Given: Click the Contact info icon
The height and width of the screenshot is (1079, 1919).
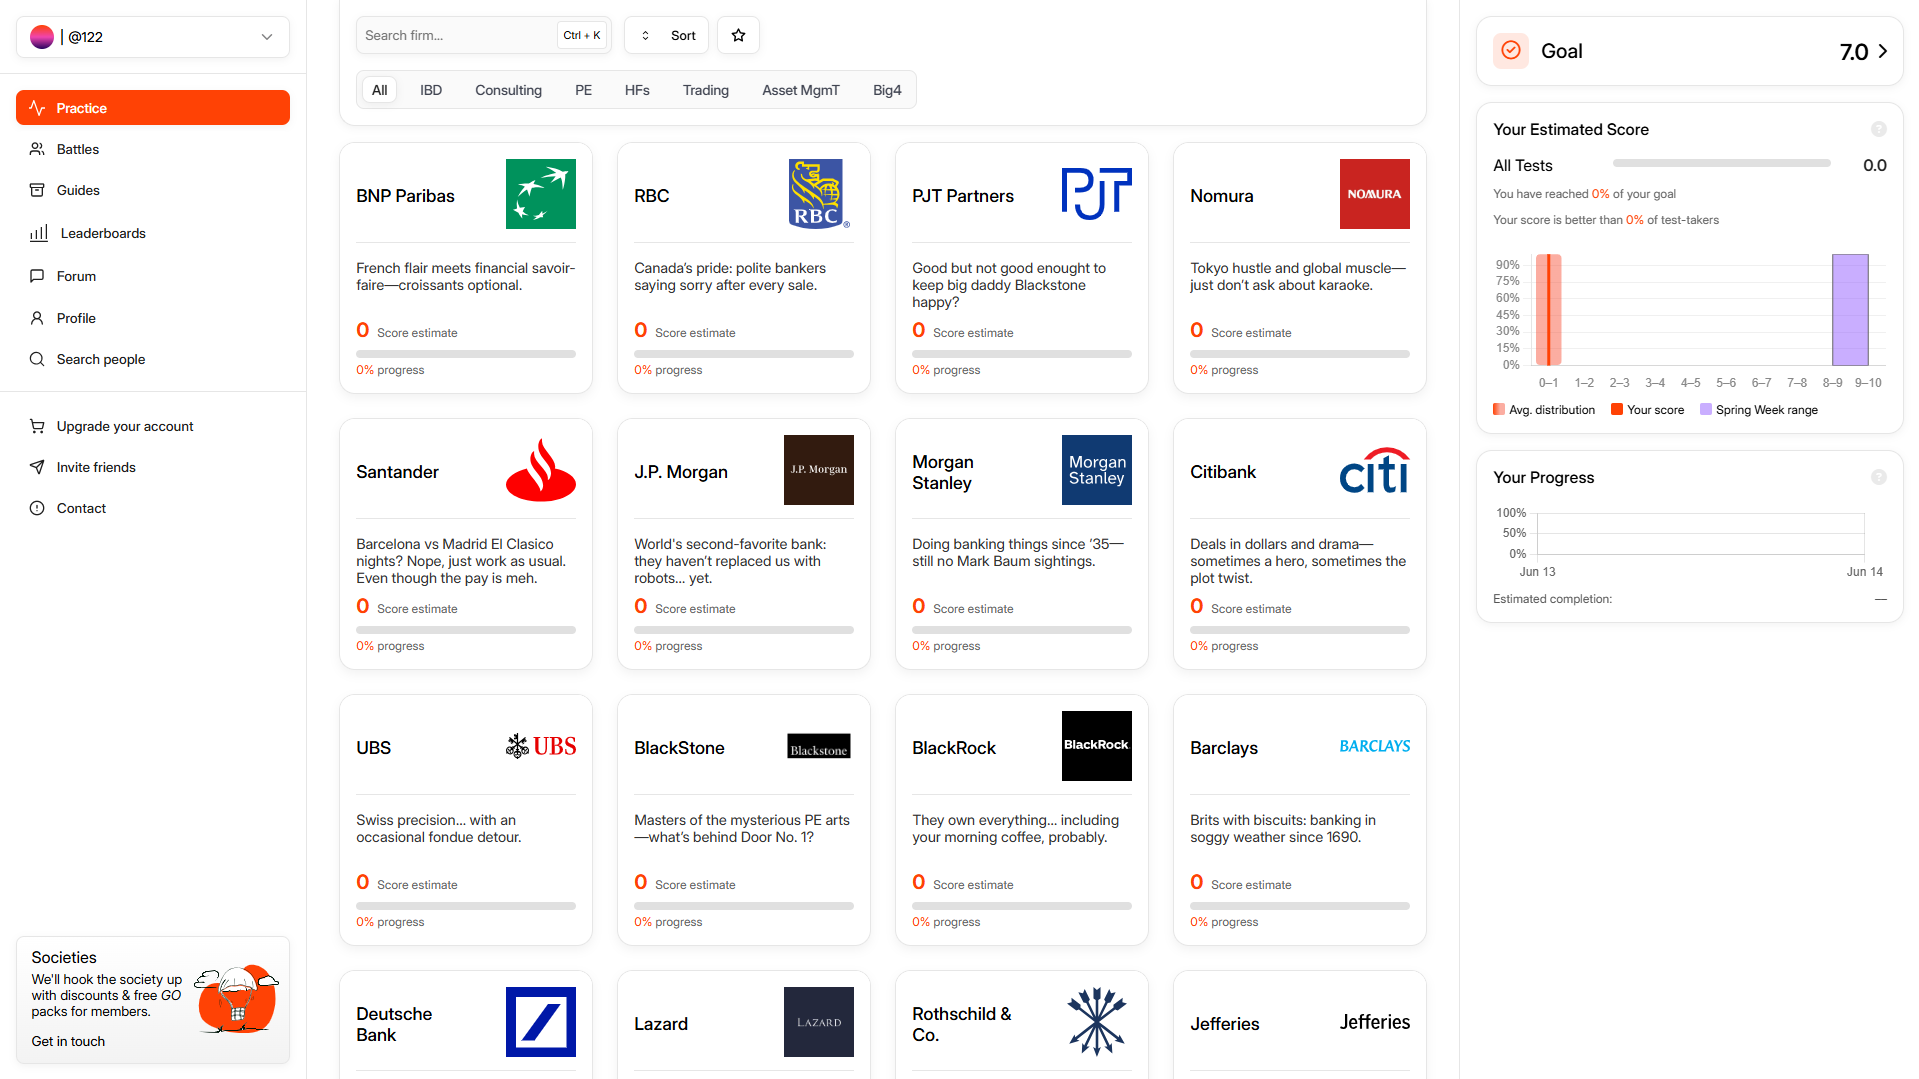Looking at the screenshot, I should (37, 508).
